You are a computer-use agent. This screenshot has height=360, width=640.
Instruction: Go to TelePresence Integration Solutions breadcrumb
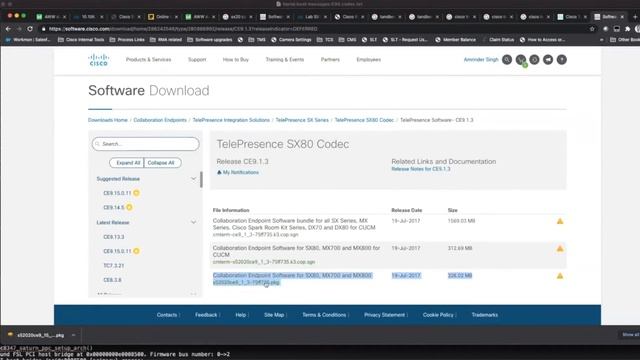pyautogui.click(x=231, y=120)
